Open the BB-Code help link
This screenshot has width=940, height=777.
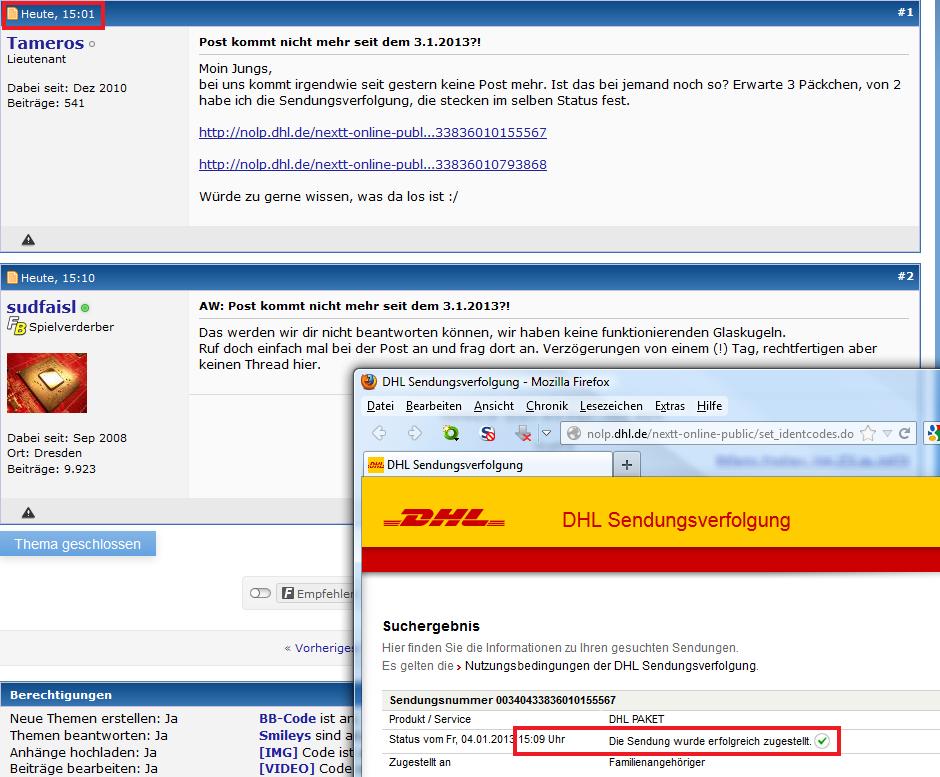(287, 718)
